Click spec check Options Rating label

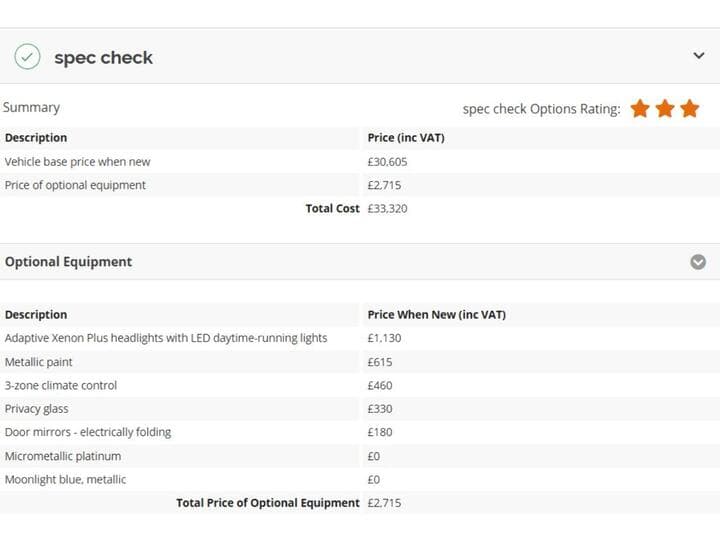541,109
